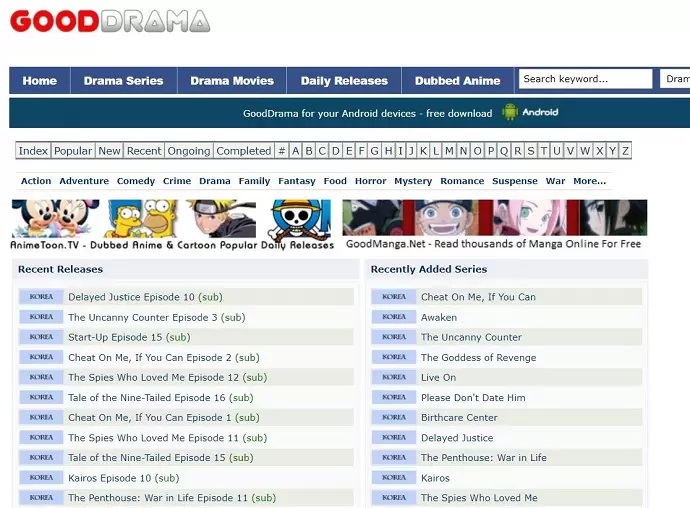Click the KOREA badge beside Awaken

pos(394,317)
